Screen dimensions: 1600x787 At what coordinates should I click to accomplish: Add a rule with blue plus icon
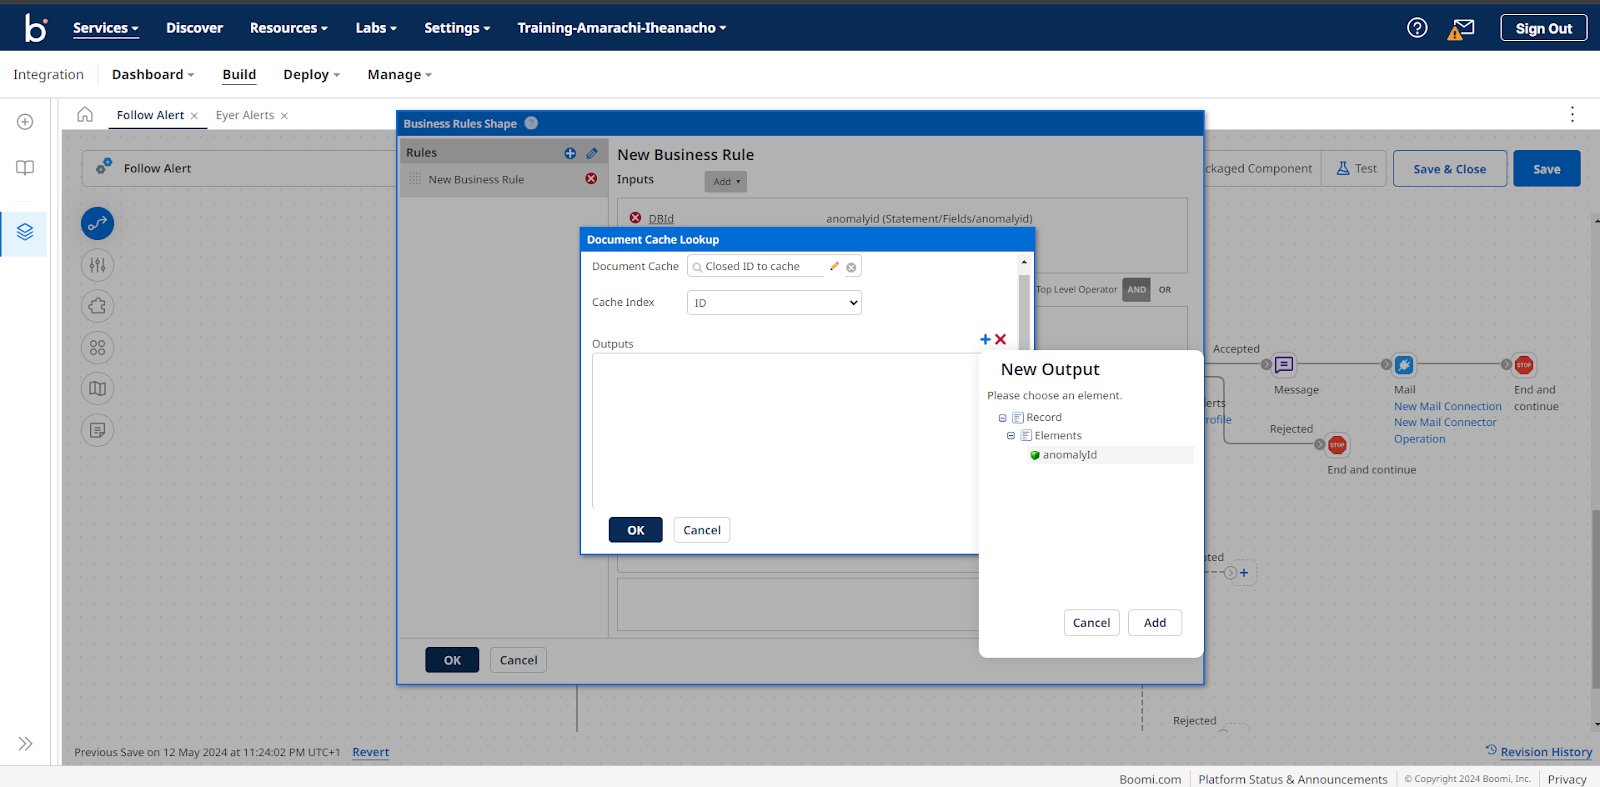[570, 153]
